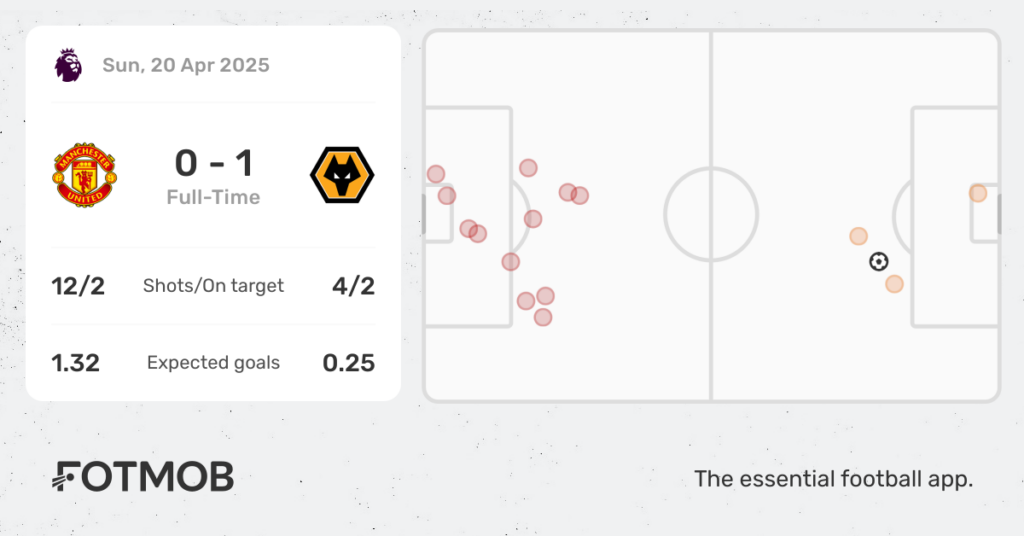This screenshot has width=1024, height=536.
Task: Select the Shots/On target stat row label
Action: (x=213, y=285)
